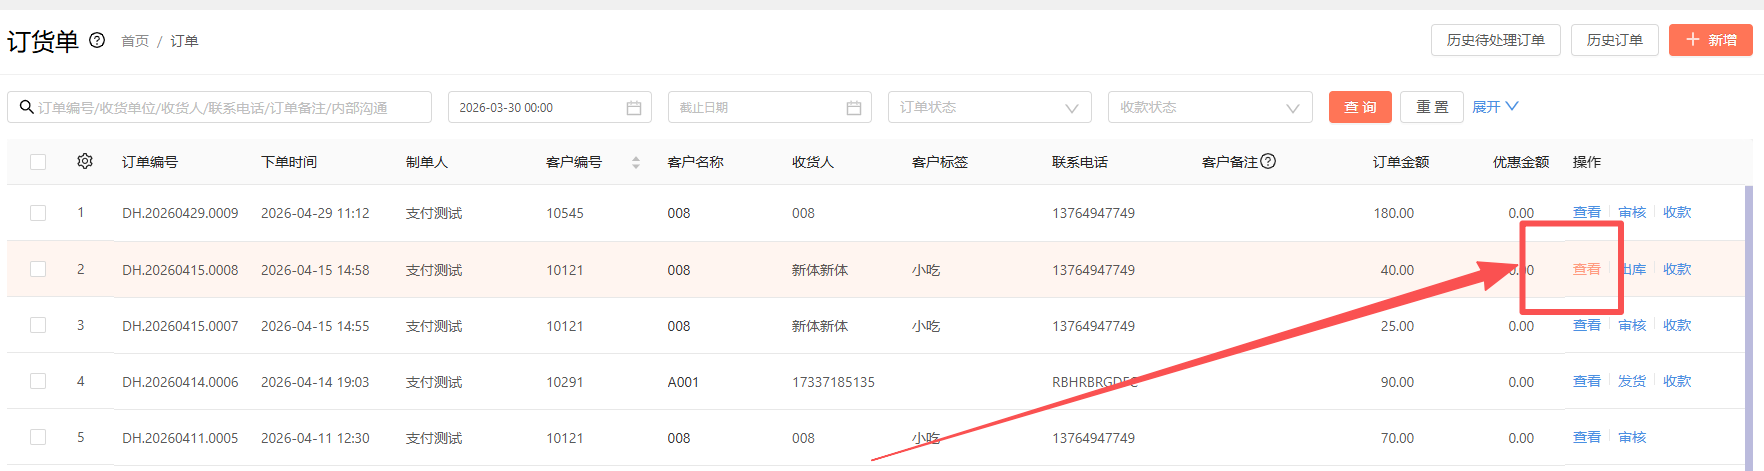Click the 下单时间 column header
This screenshot has width=1764, height=471.
(x=289, y=162)
